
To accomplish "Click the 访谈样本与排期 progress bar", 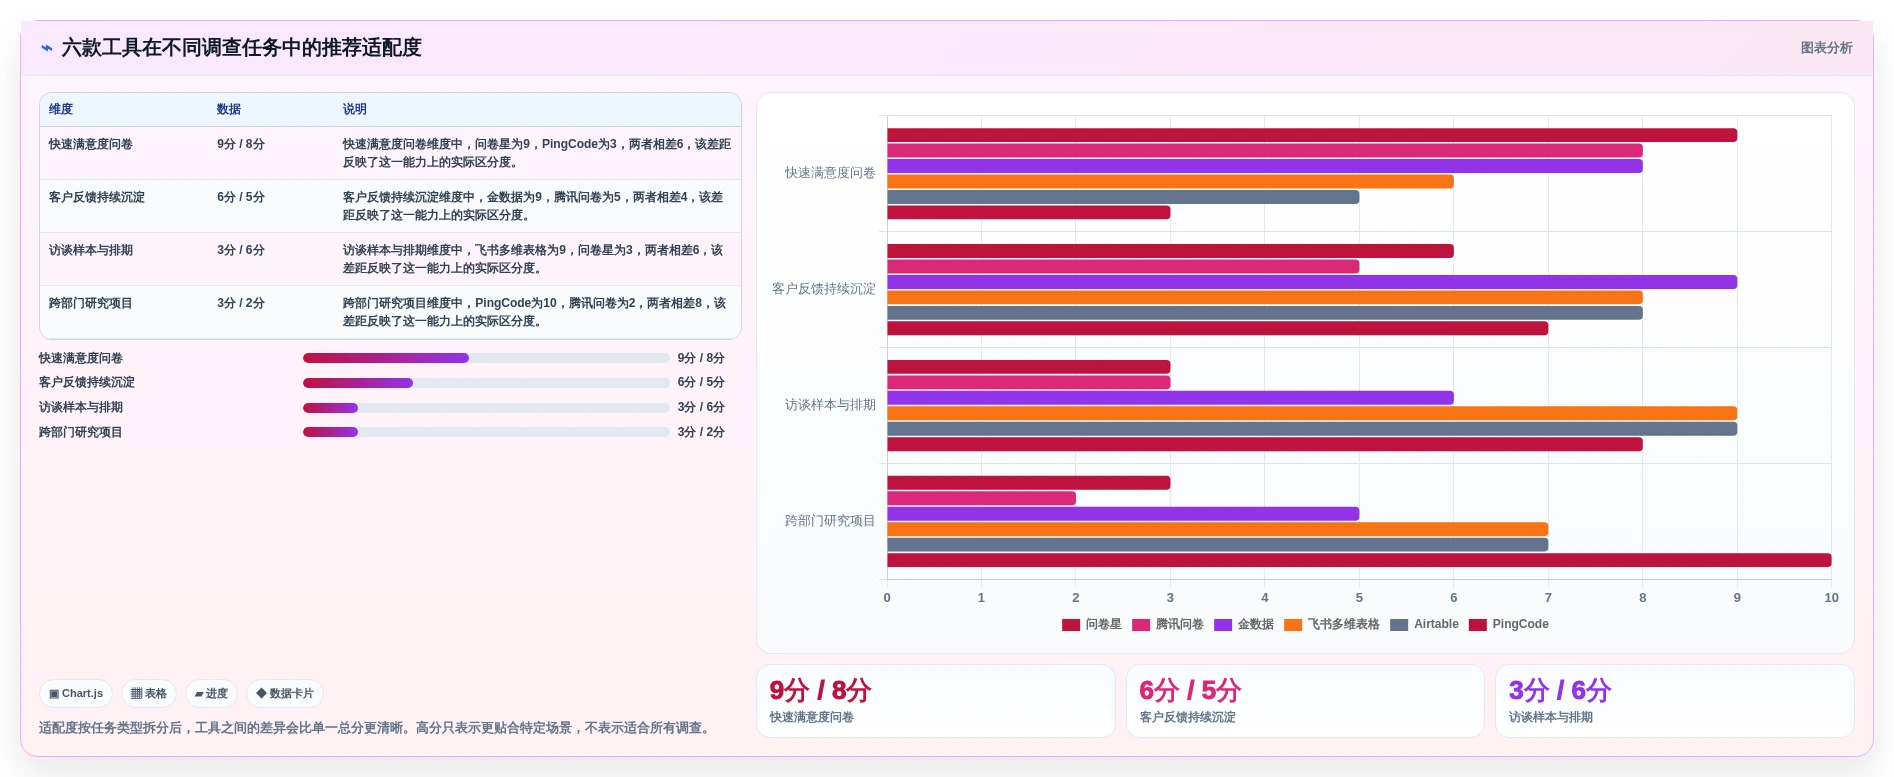I will [486, 407].
